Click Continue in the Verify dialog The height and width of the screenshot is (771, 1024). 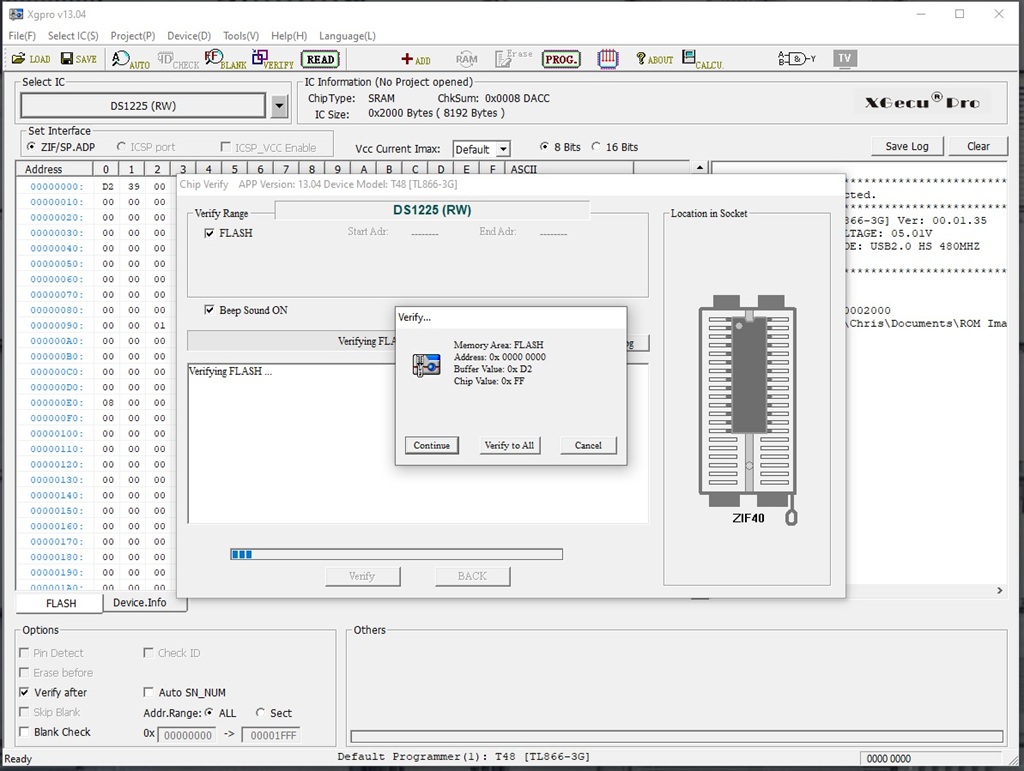point(431,445)
